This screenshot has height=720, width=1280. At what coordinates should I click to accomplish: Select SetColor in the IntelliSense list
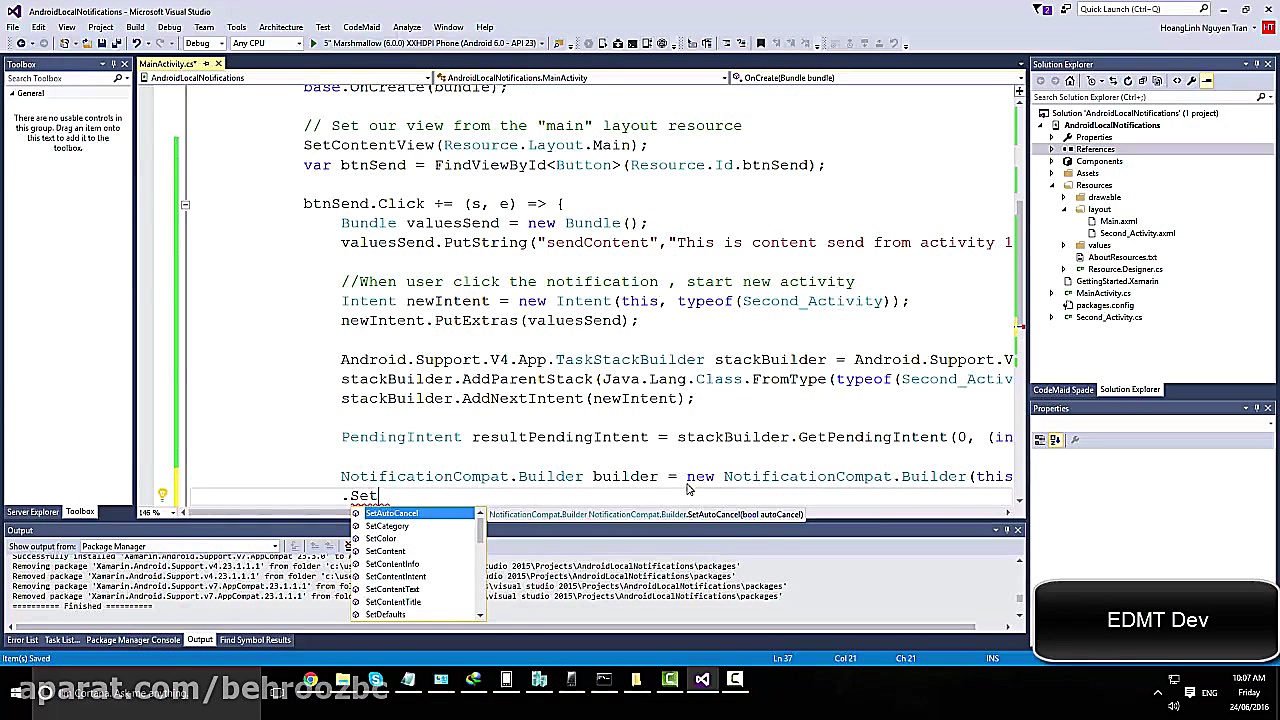pyautogui.click(x=381, y=539)
